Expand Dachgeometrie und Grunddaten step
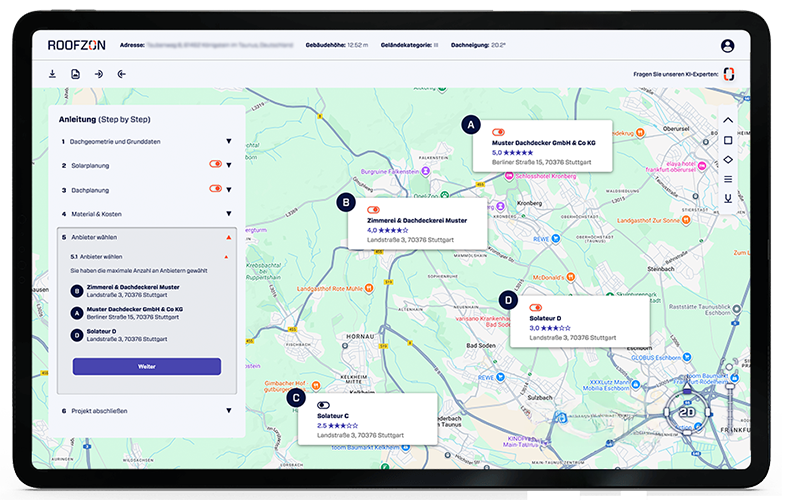The image size is (786, 500). click(228, 142)
